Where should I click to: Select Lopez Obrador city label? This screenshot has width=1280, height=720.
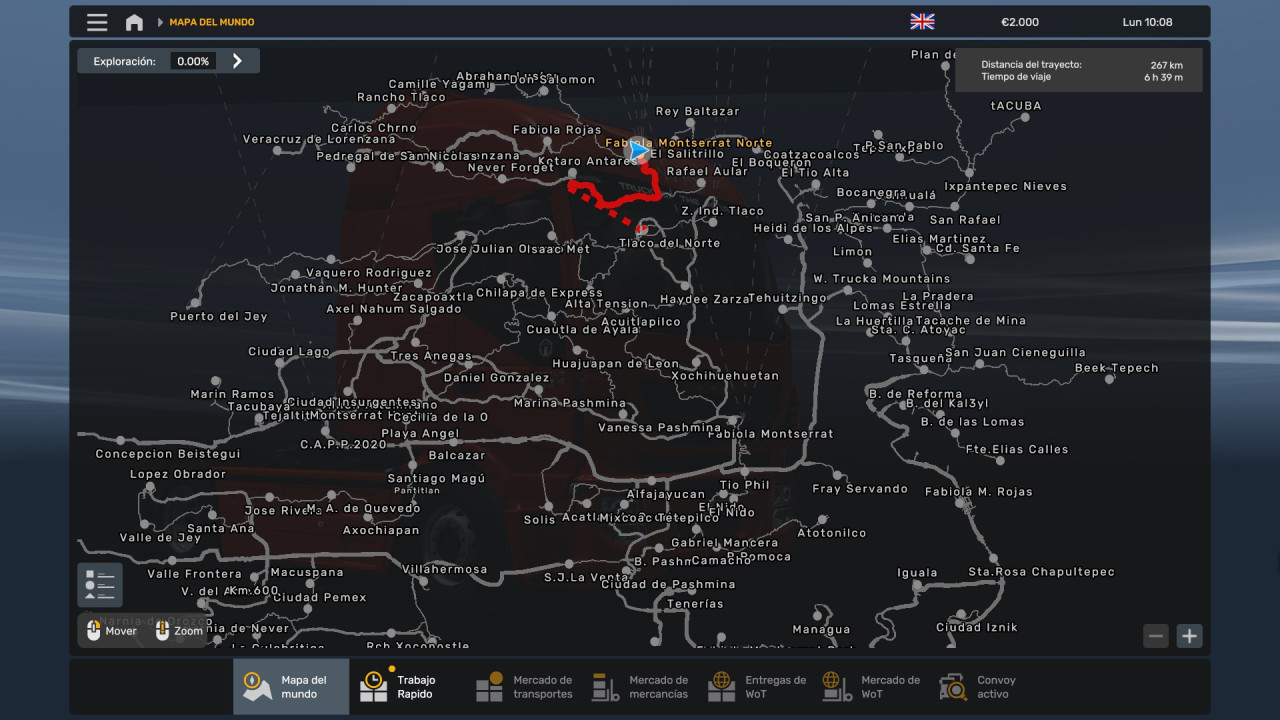coord(177,474)
